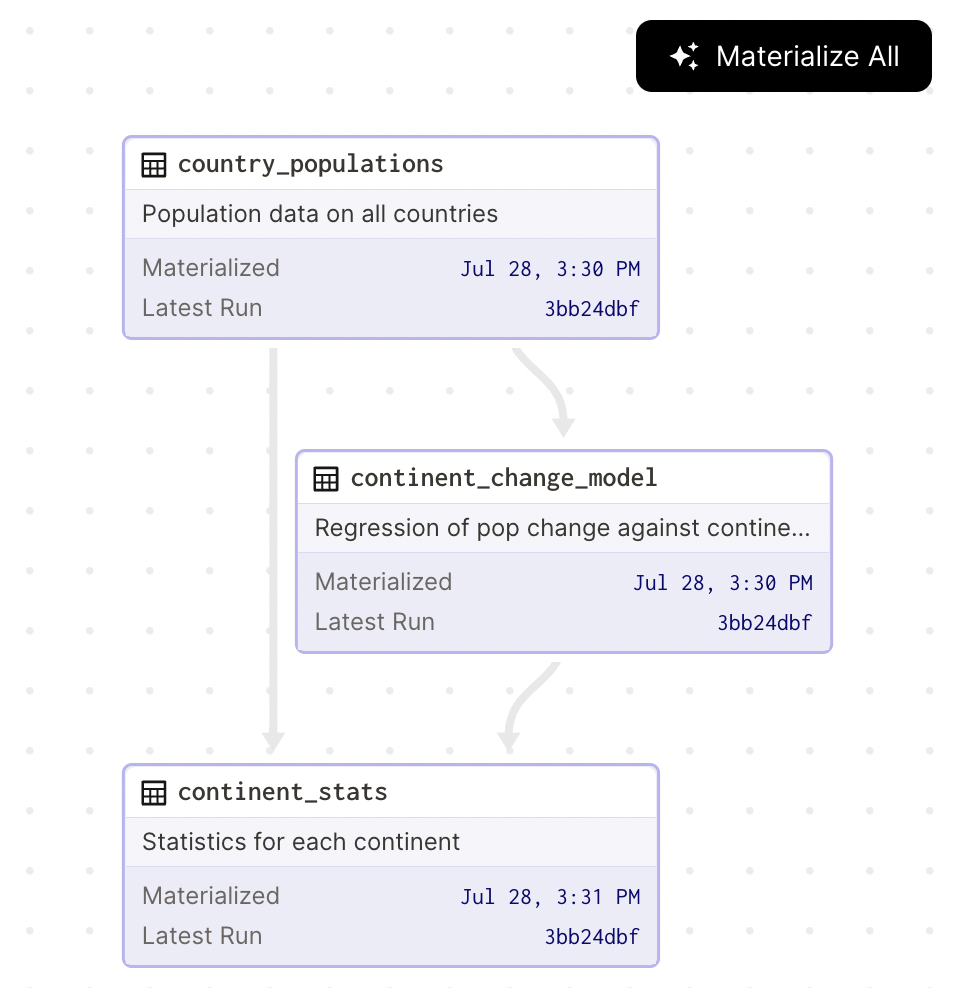Click the 'Statistics for each continent' description
Screen dimensions: 956x988
pyautogui.click(x=301, y=842)
